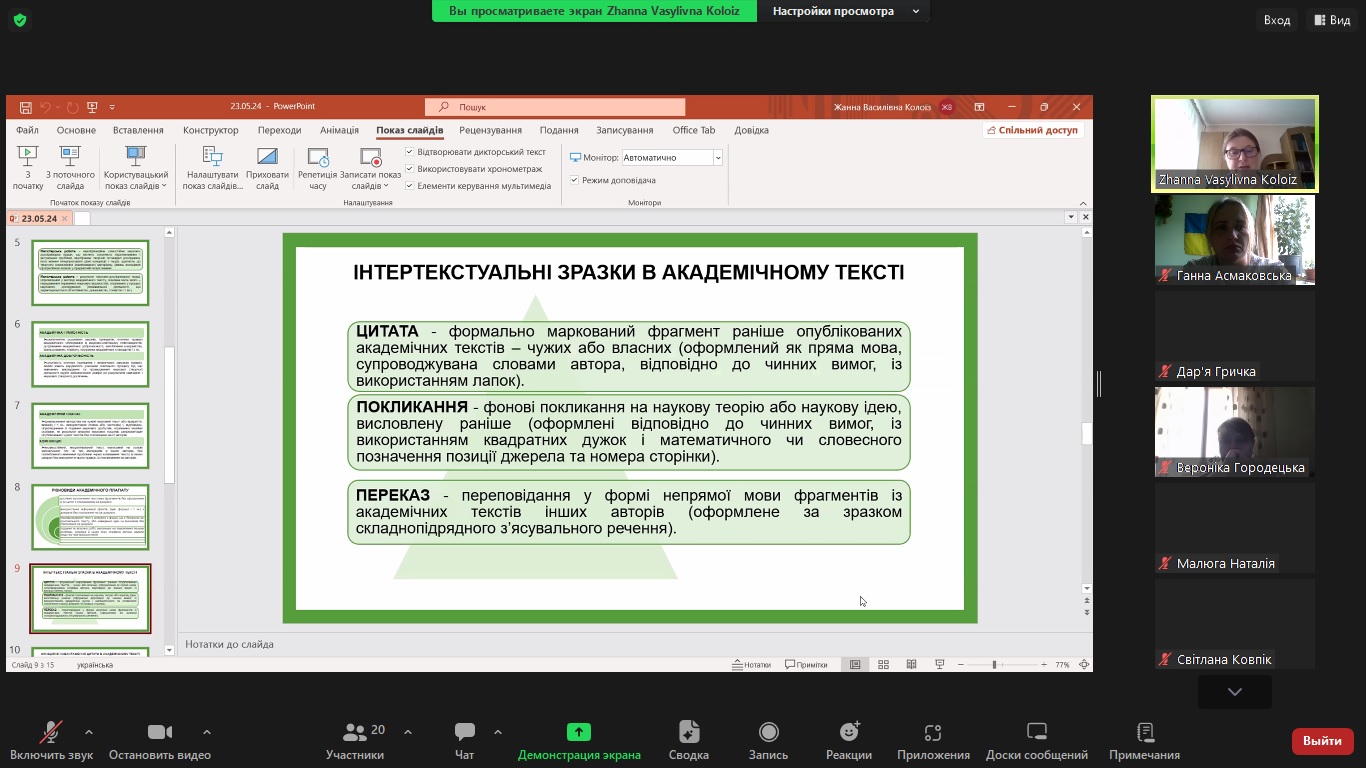
Task: Click the PowerPoint search box 'Пошук'
Action: coord(556,107)
